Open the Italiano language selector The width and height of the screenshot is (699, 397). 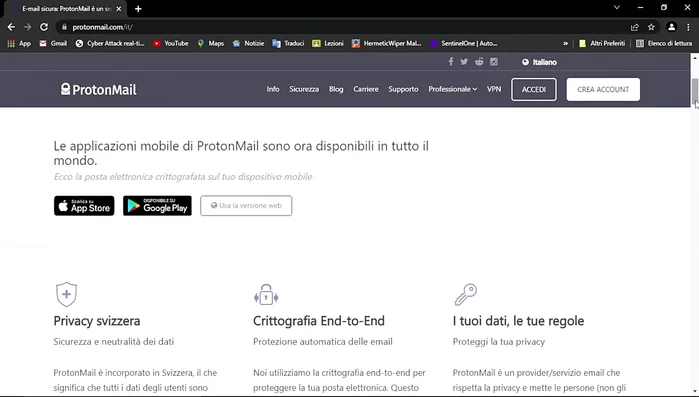pyautogui.click(x=539, y=62)
